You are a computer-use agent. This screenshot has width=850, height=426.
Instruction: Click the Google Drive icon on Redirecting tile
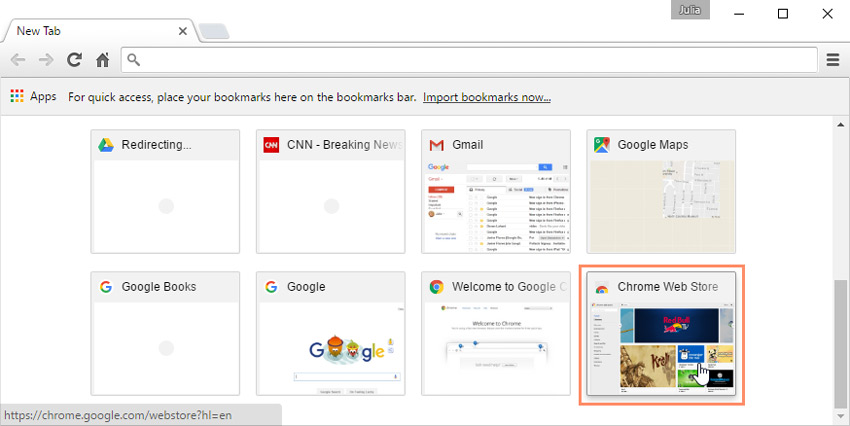point(105,145)
